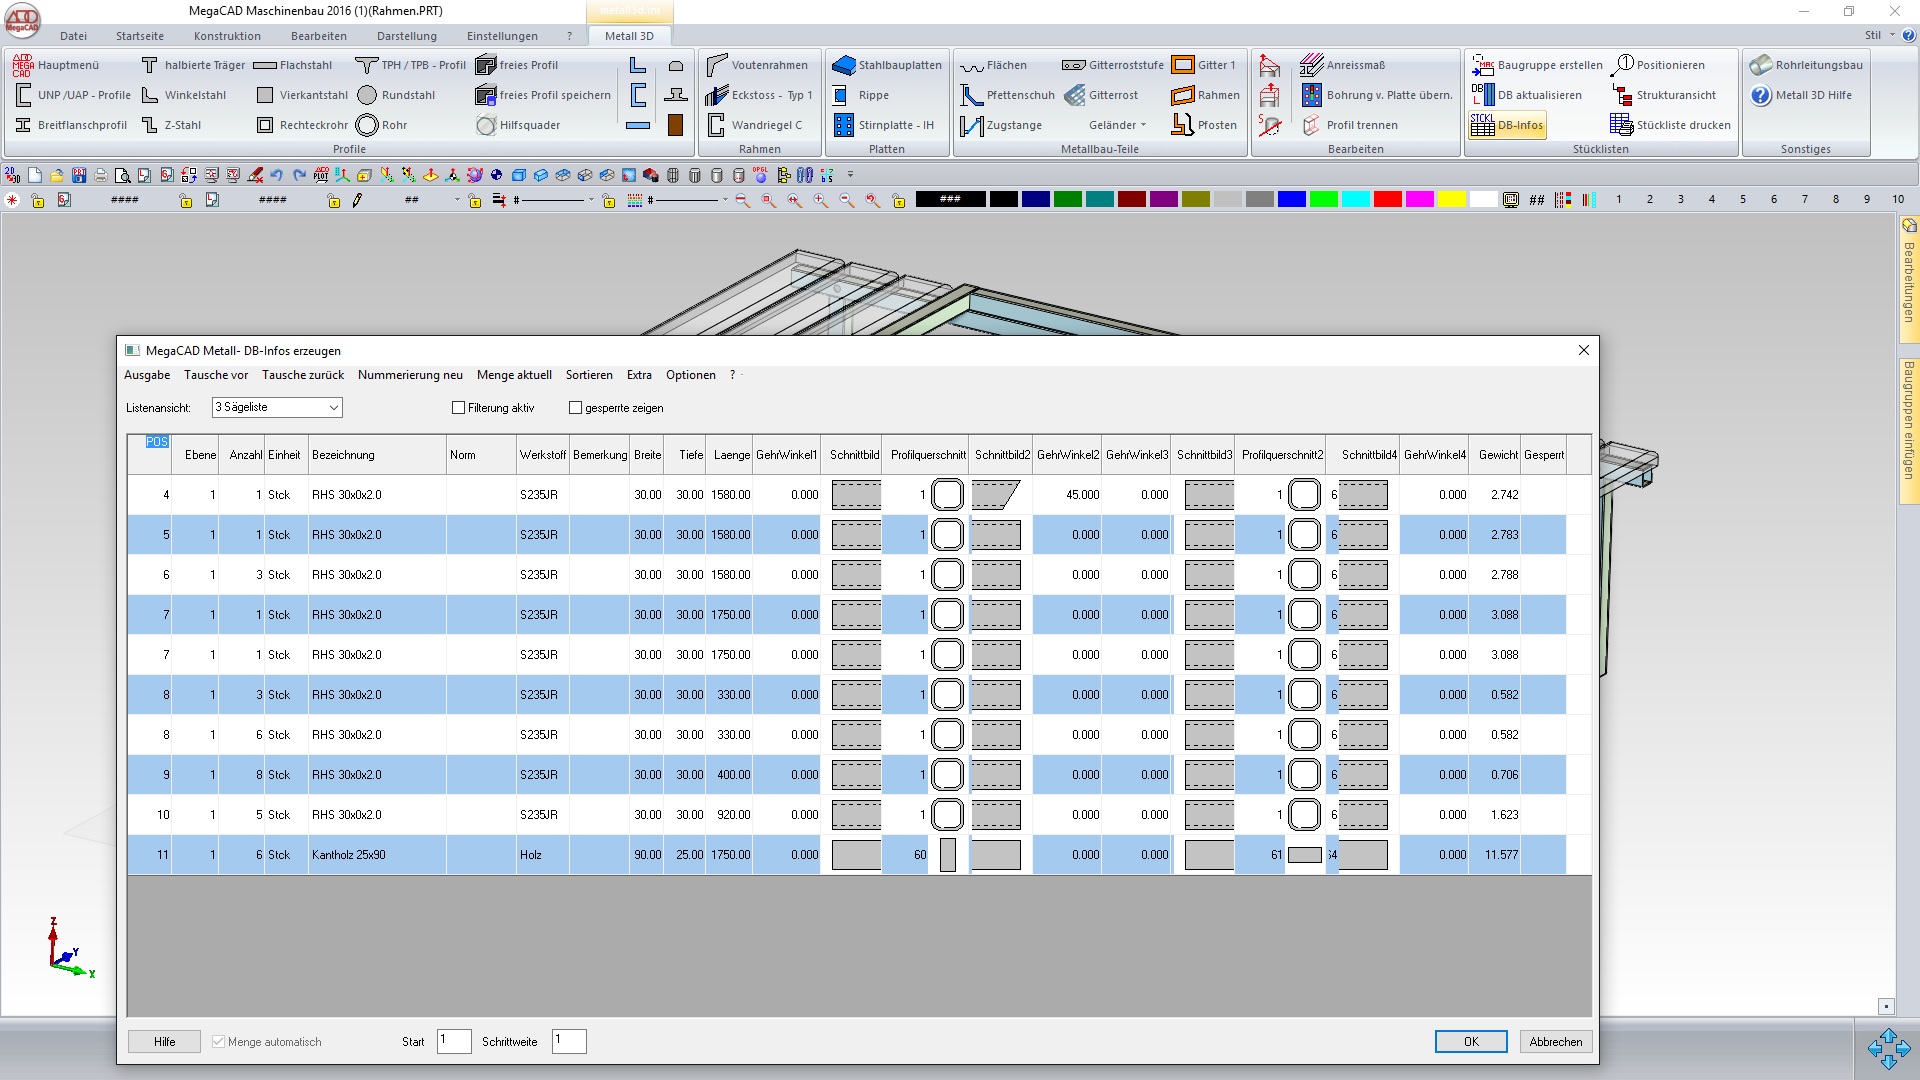Select the yellow color swatch
The width and height of the screenshot is (1920, 1080).
[1451, 200]
